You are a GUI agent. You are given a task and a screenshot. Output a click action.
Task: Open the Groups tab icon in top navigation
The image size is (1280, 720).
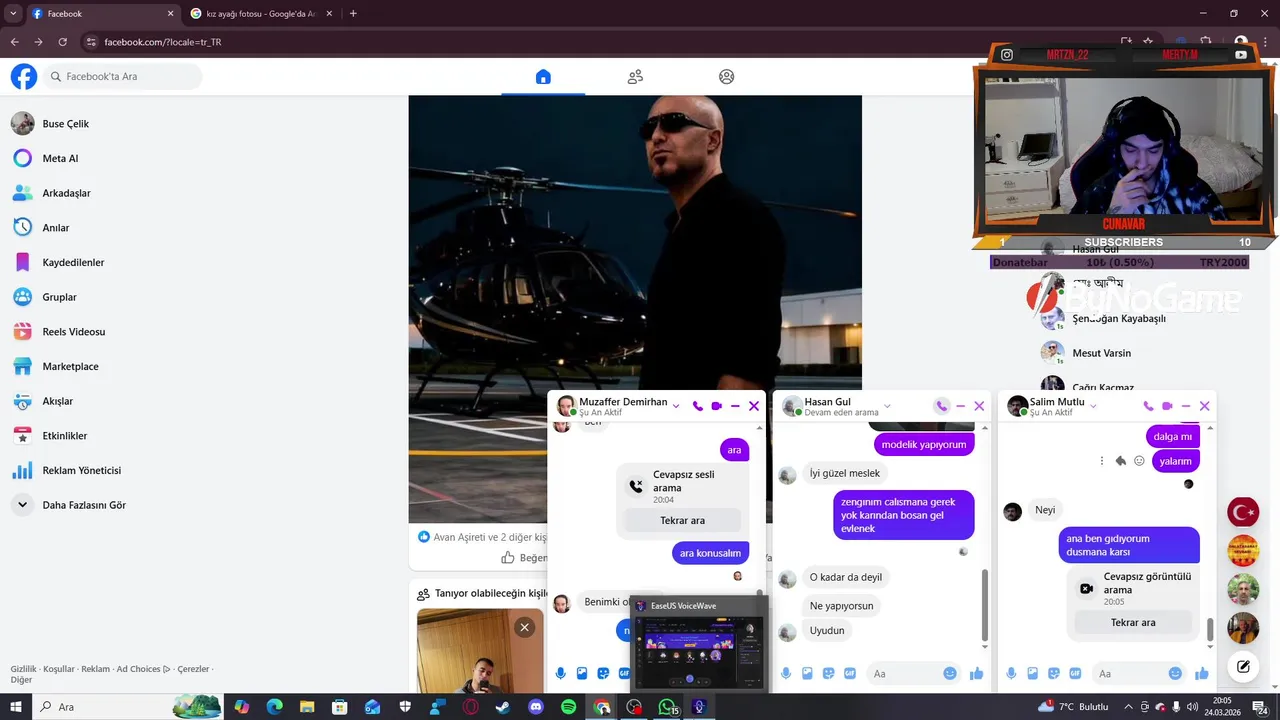pos(727,77)
